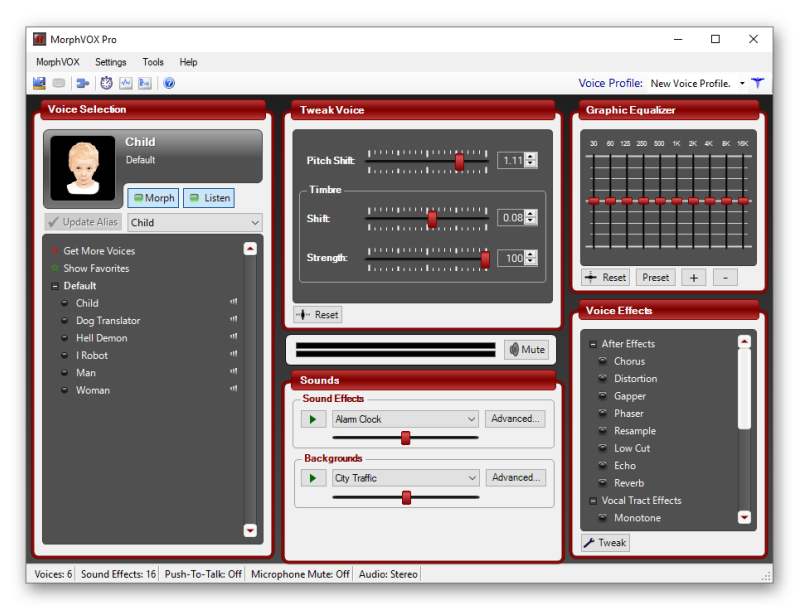Click the Backgrounds volume slider handle
The width and height of the screenshot is (800, 610).
pyautogui.click(x=407, y=497)
